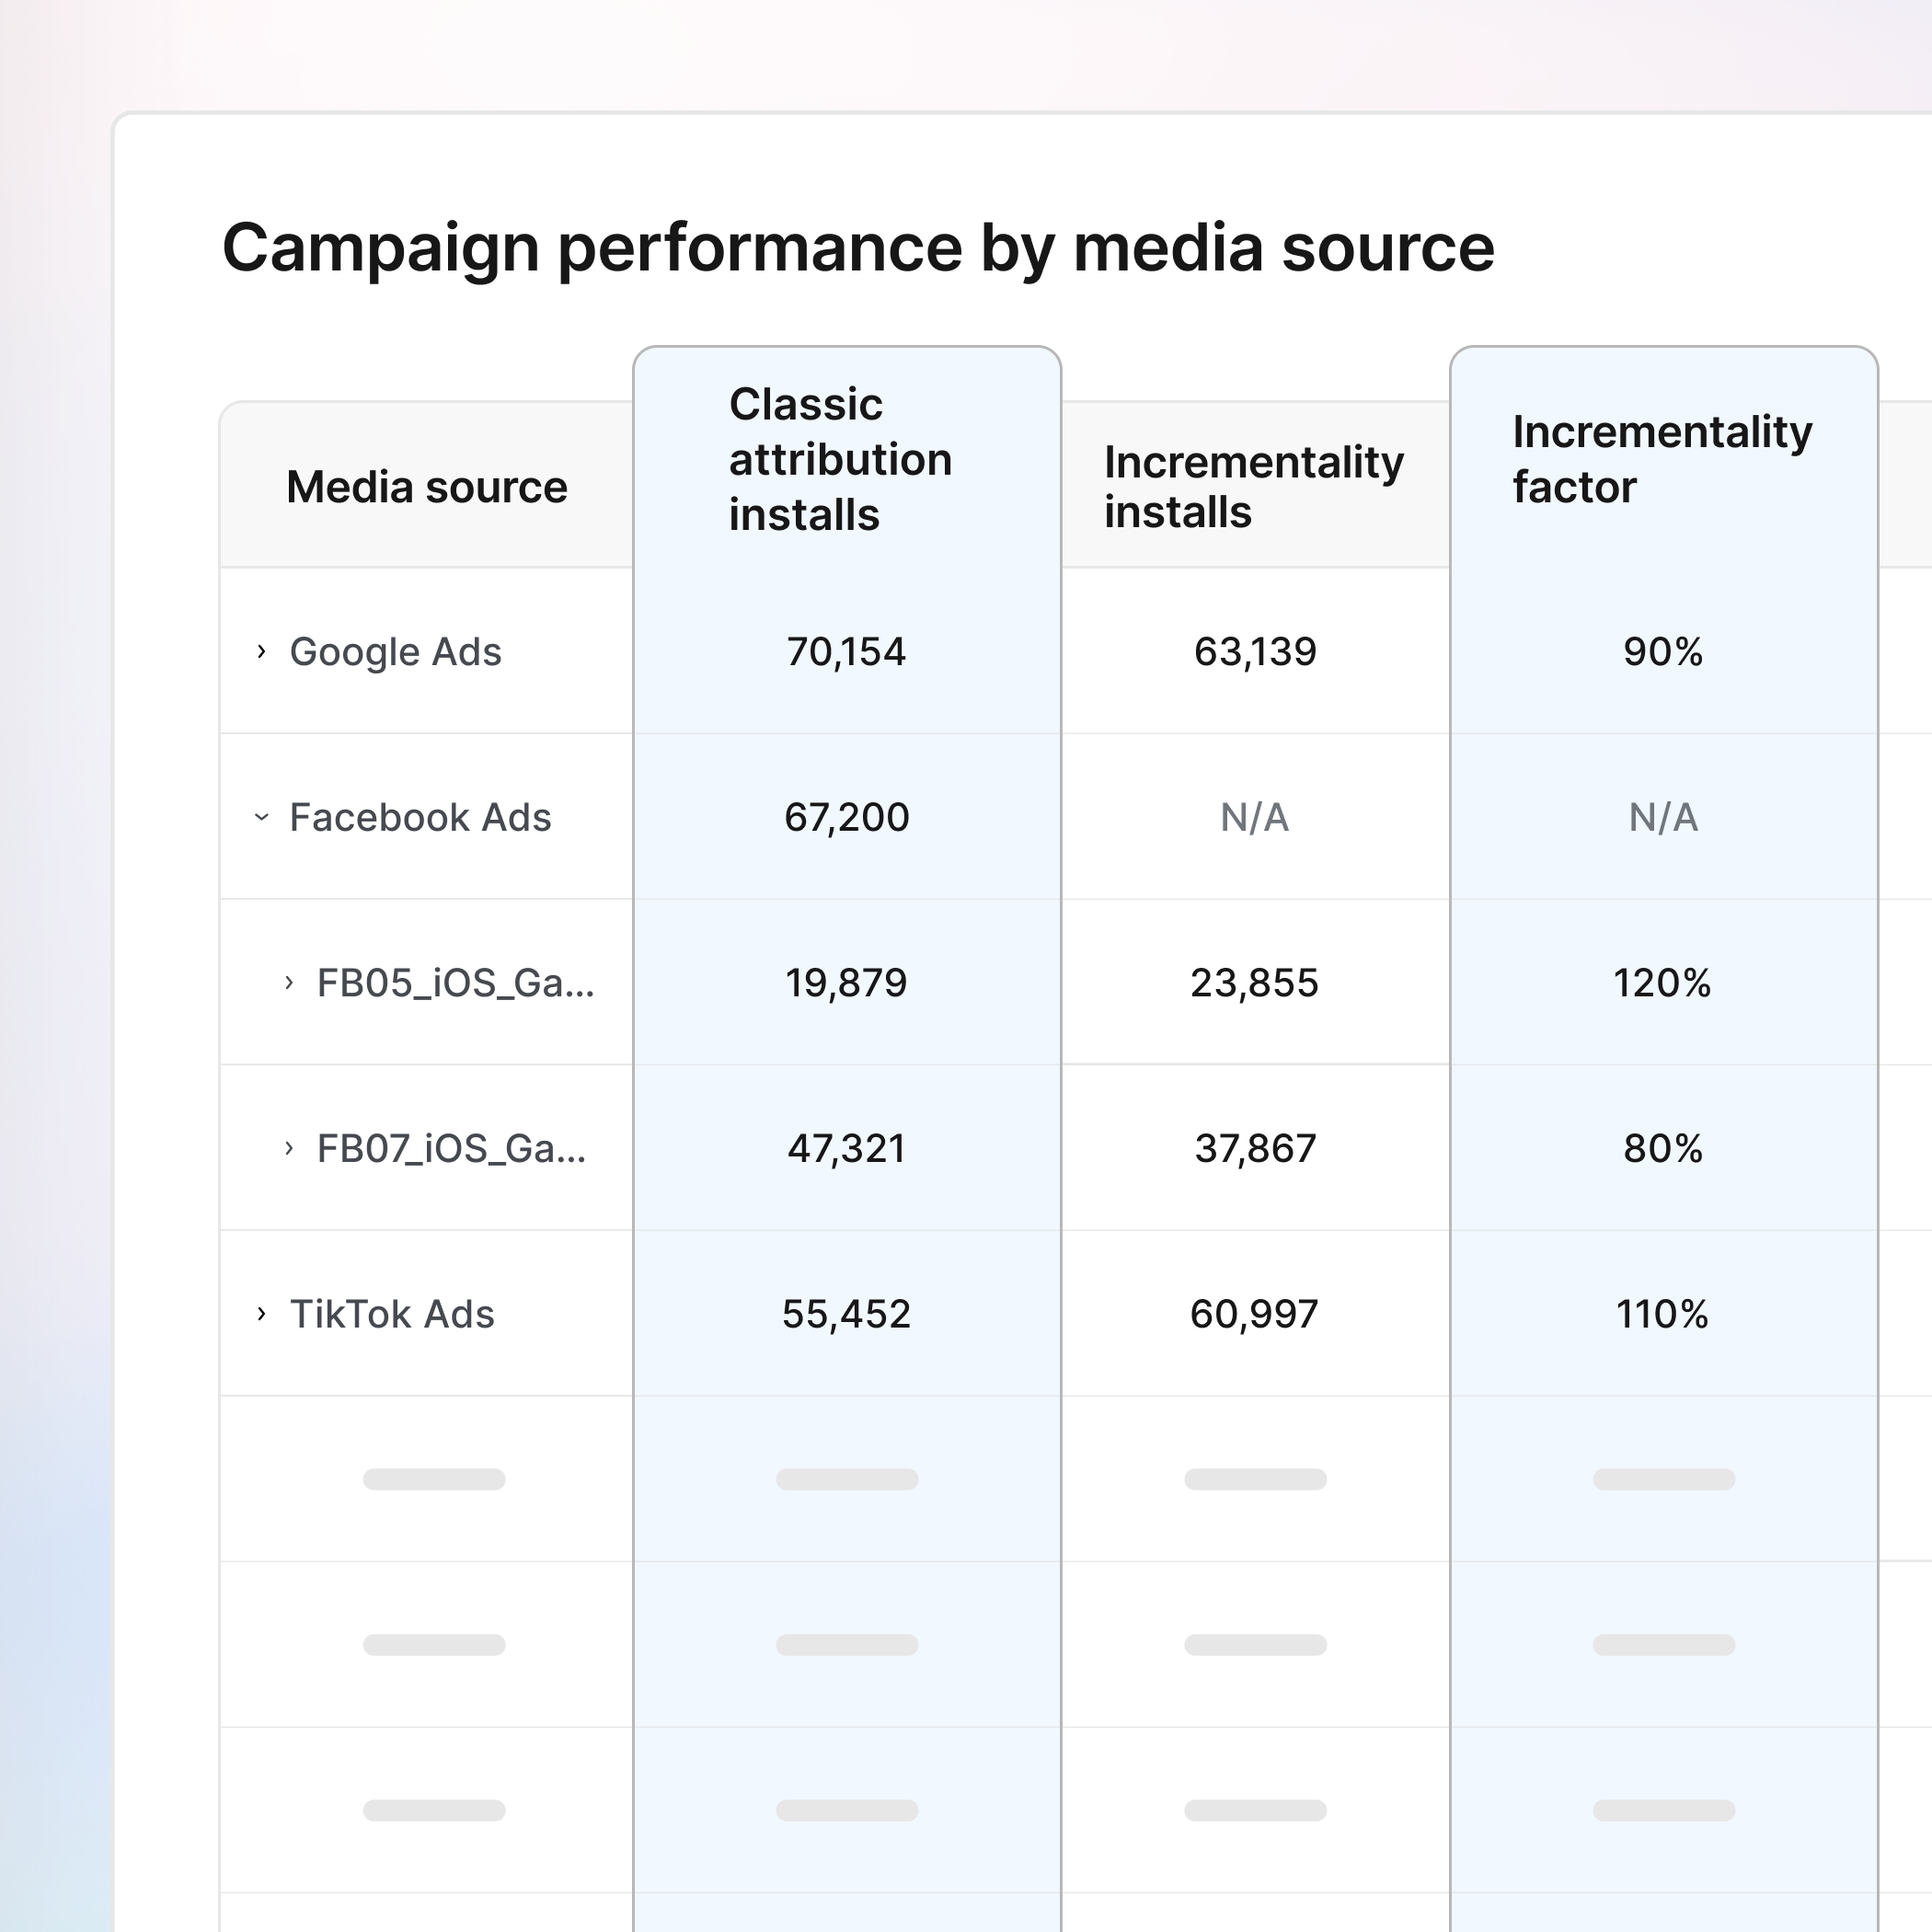Click the Campaign performance by media source title
This screenshot has height=1932, width=1932.
pos(857,248)
